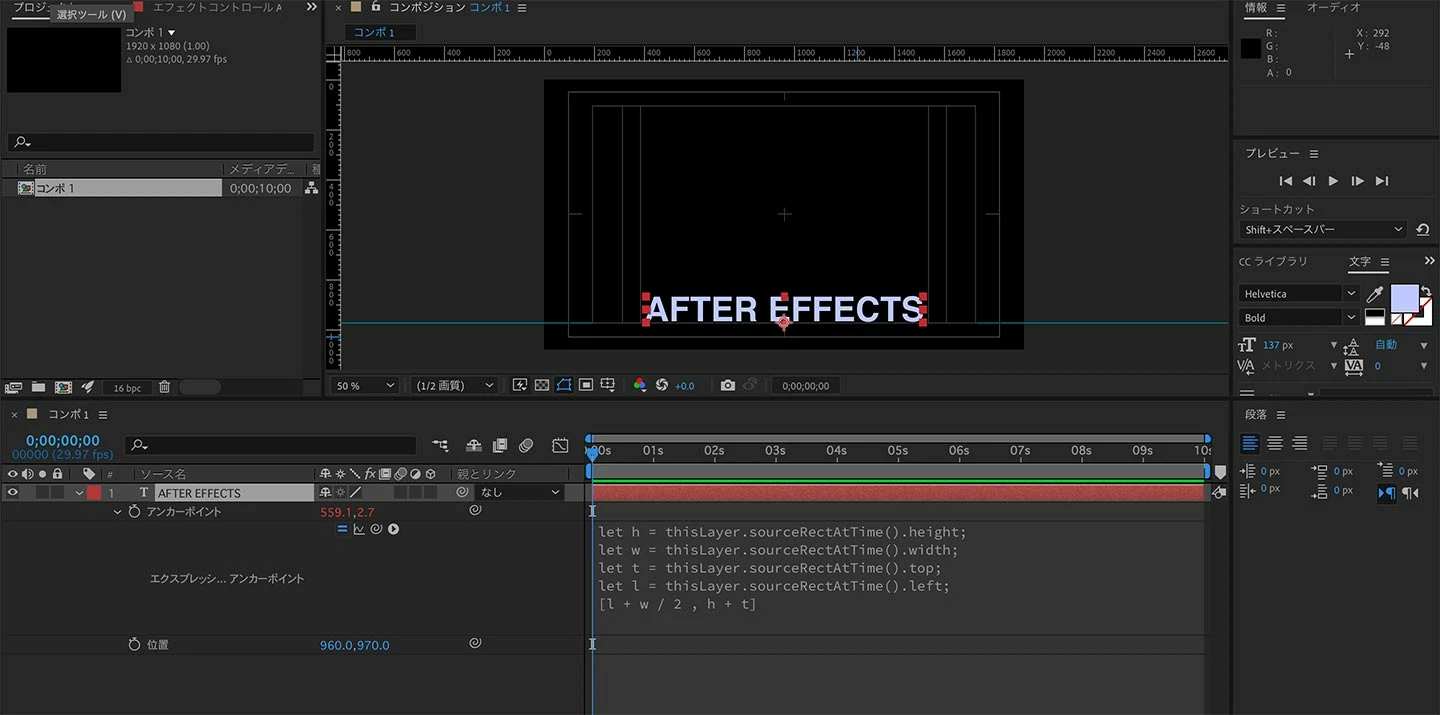The image size is (1440, 715).
Task: Click the red label color of AFTER EFFECTS layer
Action: pos(93,493)
